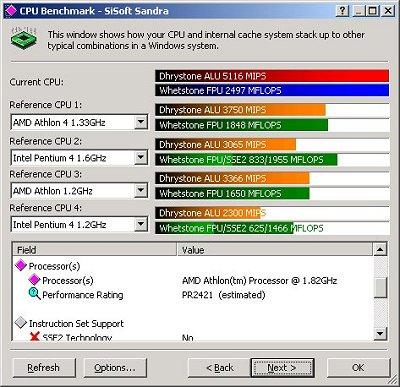
Task: Close the CPU Benchmark window
Action: pyautogui.click(x=388, y=11)
